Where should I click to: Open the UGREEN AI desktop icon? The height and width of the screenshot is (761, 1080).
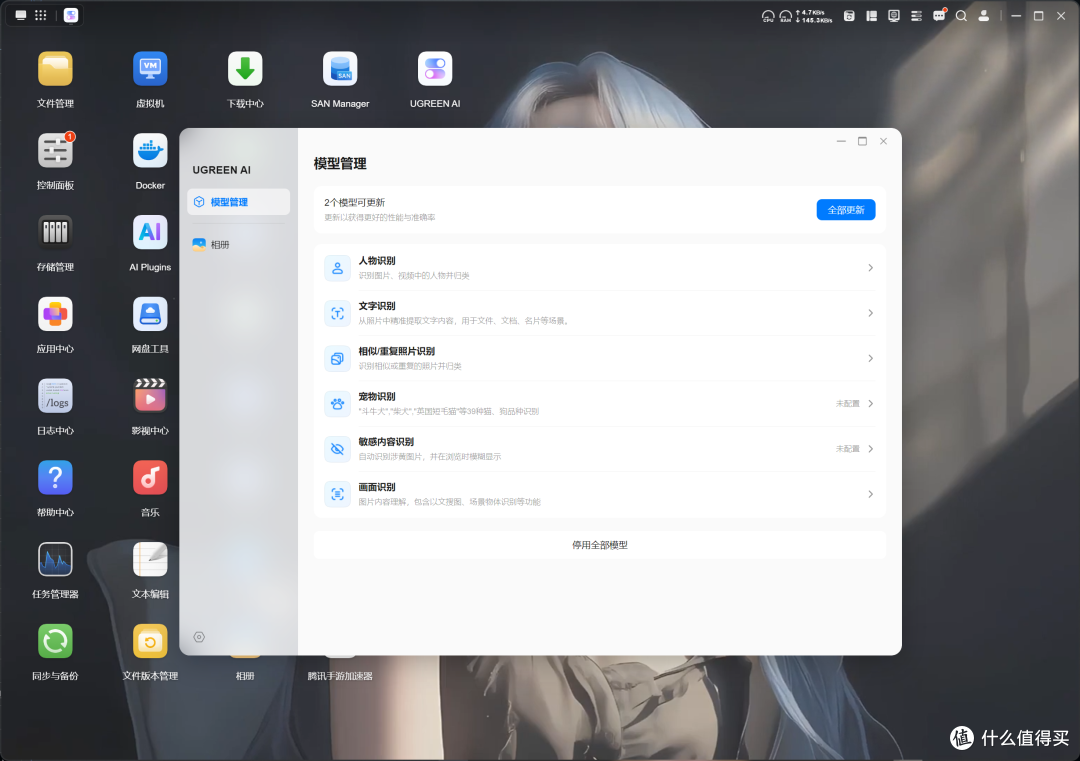tap(435, 69)
